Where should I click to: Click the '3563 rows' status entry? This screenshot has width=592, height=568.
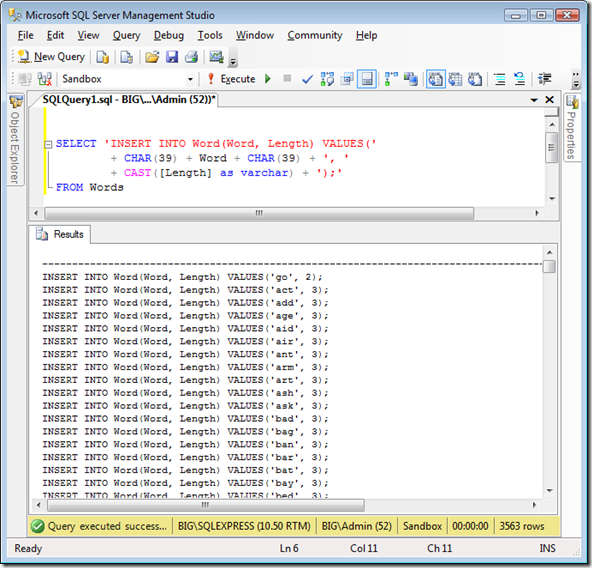[522, 526]
